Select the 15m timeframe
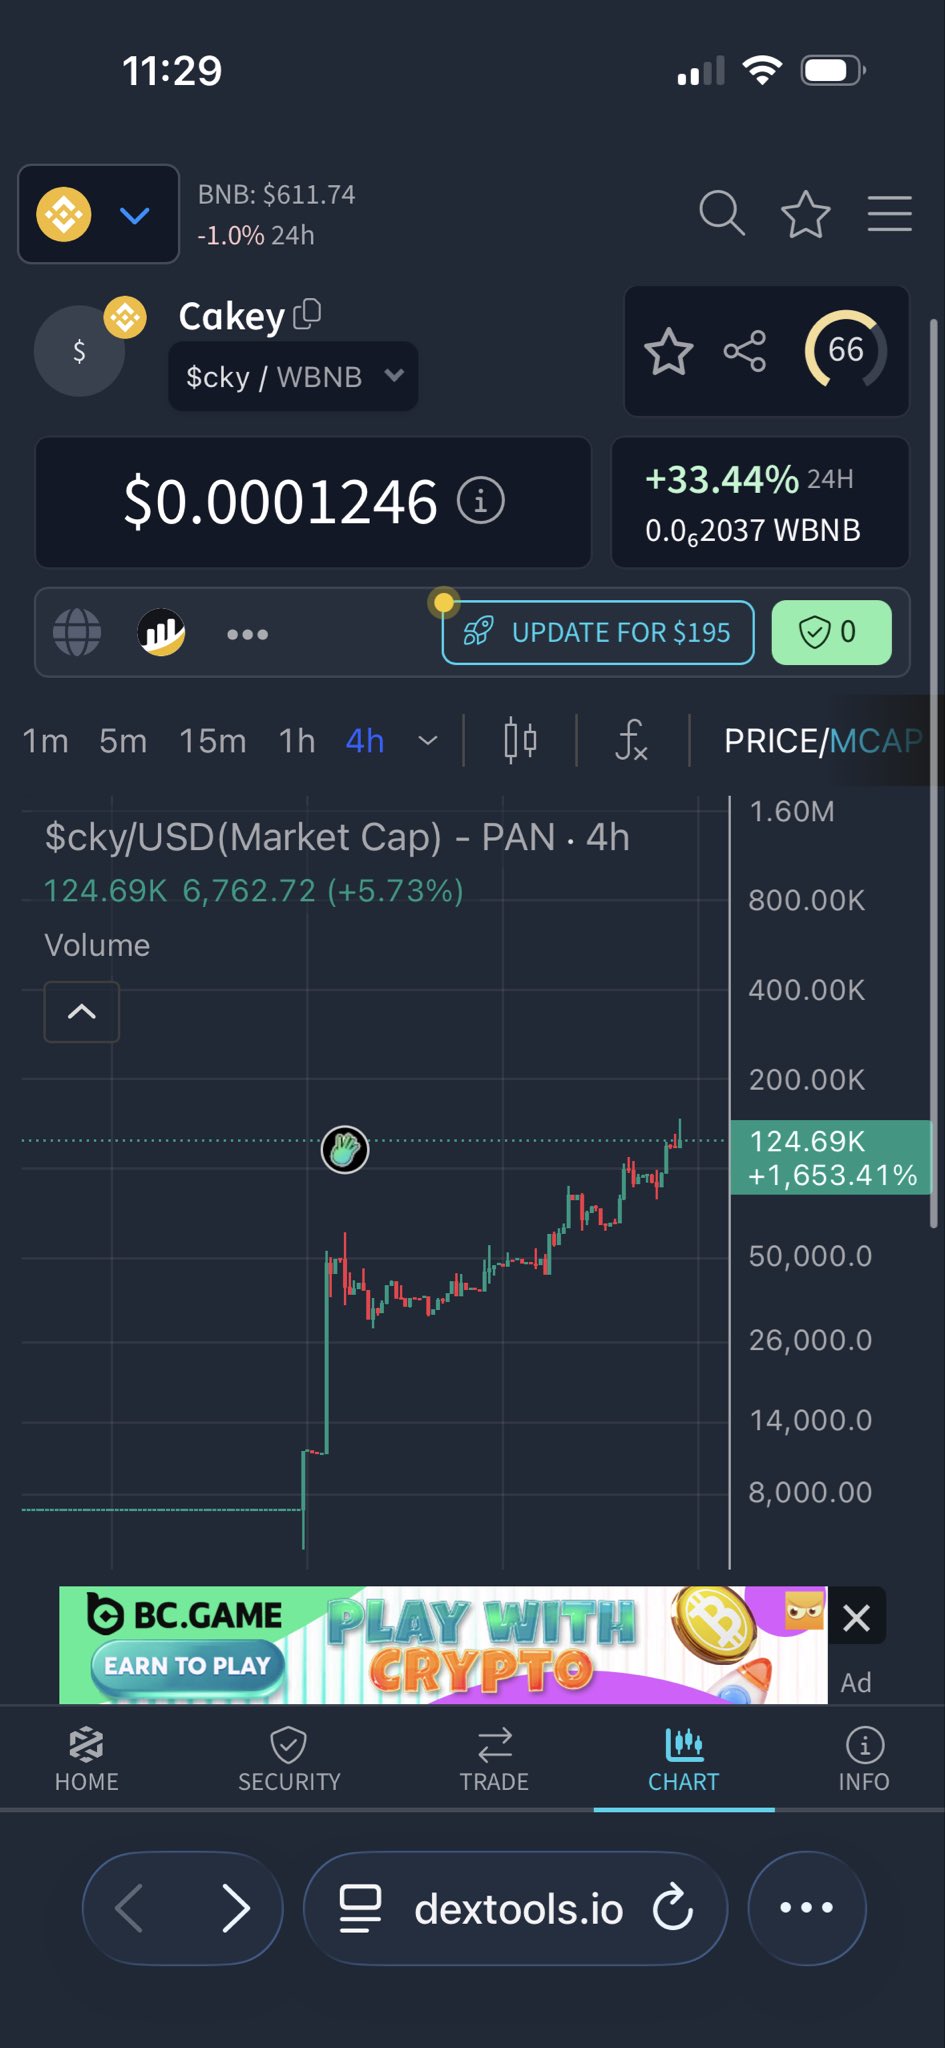This screenshot has height=2048, width=945. (x=212, y=741)
